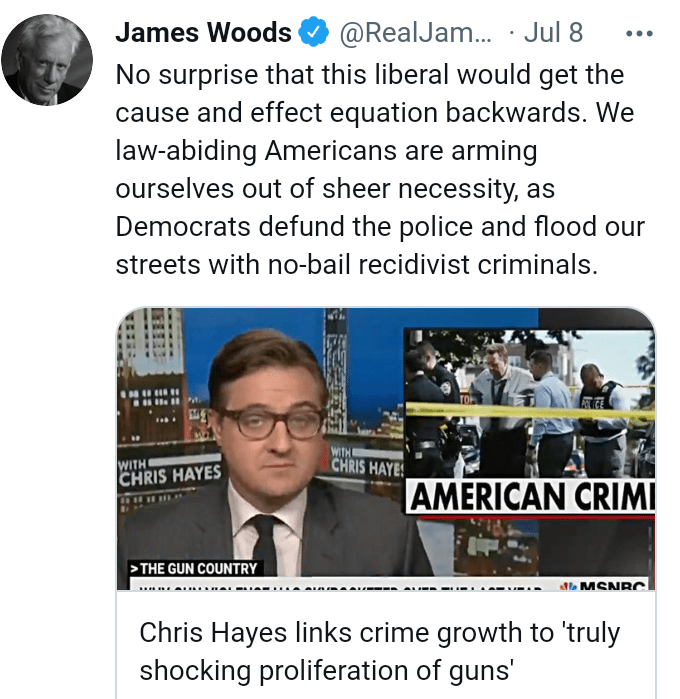Image resolution: width=680 pixels, height=699 pixels.
Task: Open James Woods' profile picture
Action: pyautogui.click(x=47, y=60)
